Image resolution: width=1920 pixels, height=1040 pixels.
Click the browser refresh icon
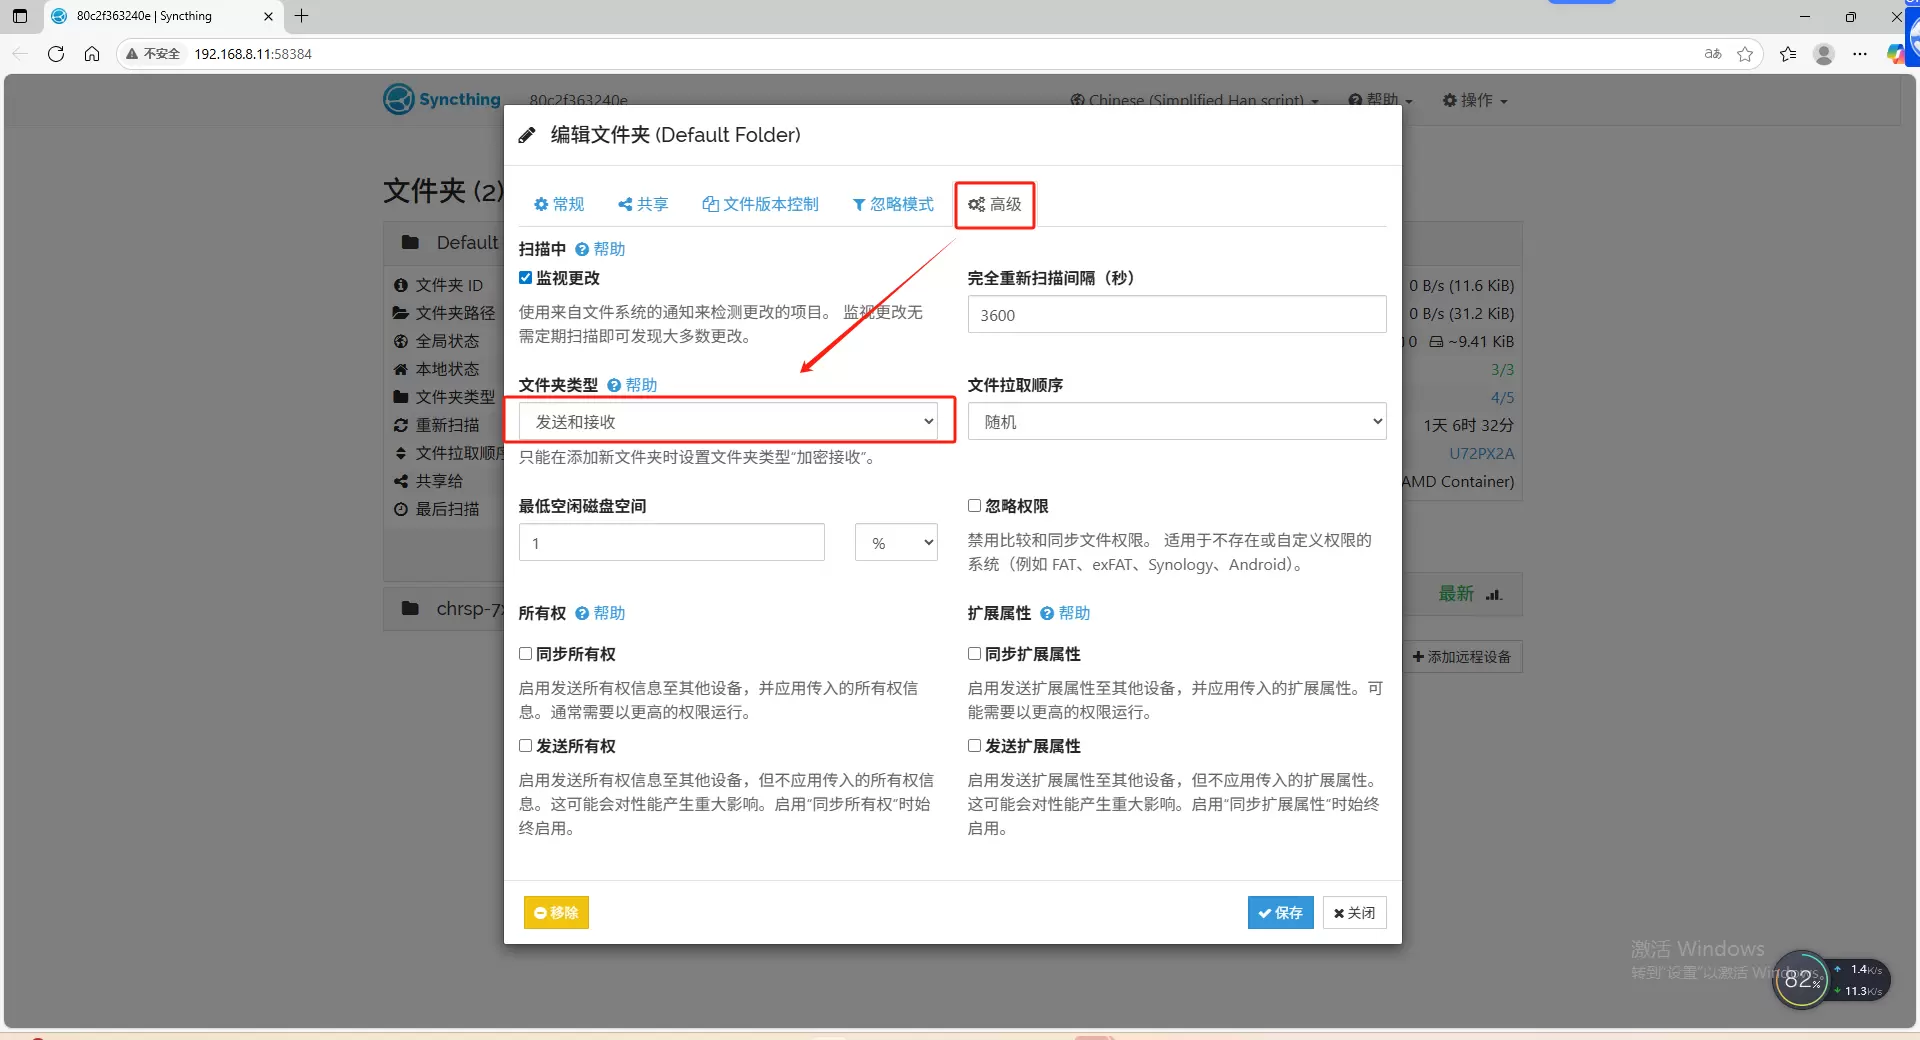[x=56, y=54]
